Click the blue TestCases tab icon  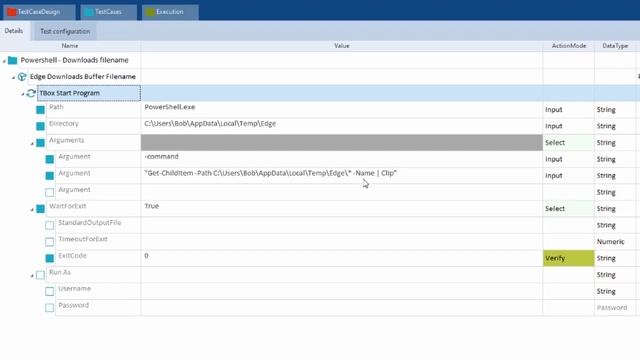(x=89, y=12)
